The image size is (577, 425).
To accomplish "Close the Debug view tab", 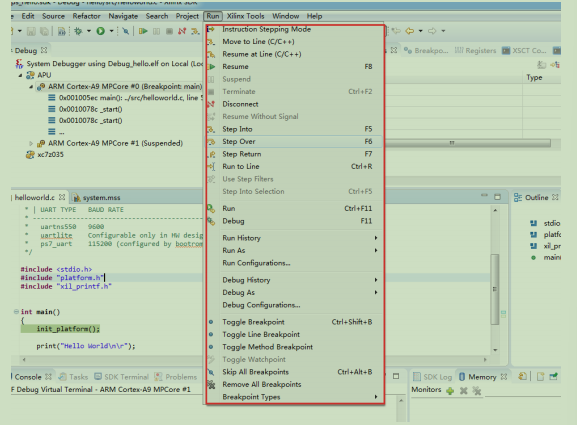I will tap(44, 50).
